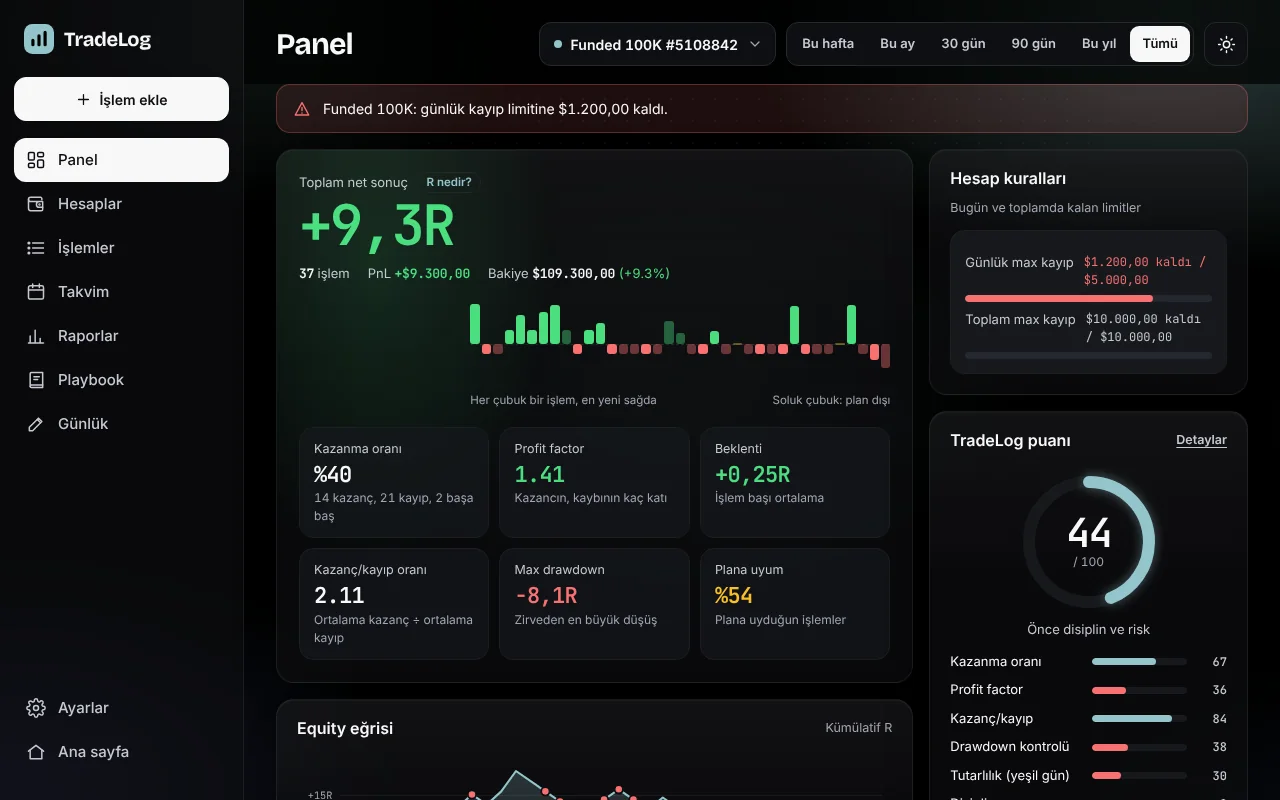Toggle the light/dark theme sun icon
This screenshot has height=800, width=1280.
point(1226,44)
